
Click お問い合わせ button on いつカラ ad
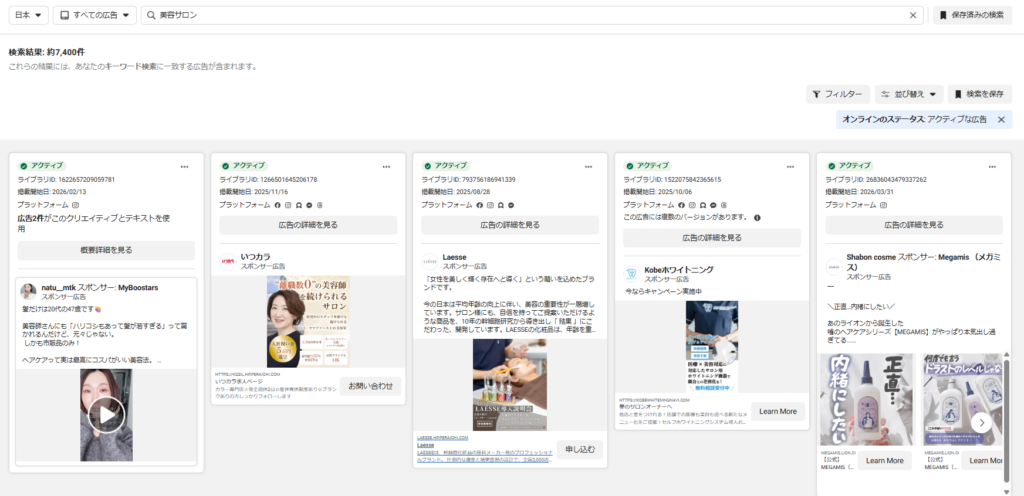[371, 385]
